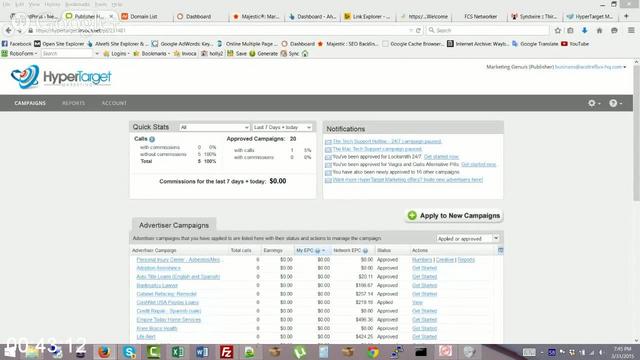The height and width of the screenshot is (360, 640).
Task: Open the help question mark menu
Action: (615, 103)
